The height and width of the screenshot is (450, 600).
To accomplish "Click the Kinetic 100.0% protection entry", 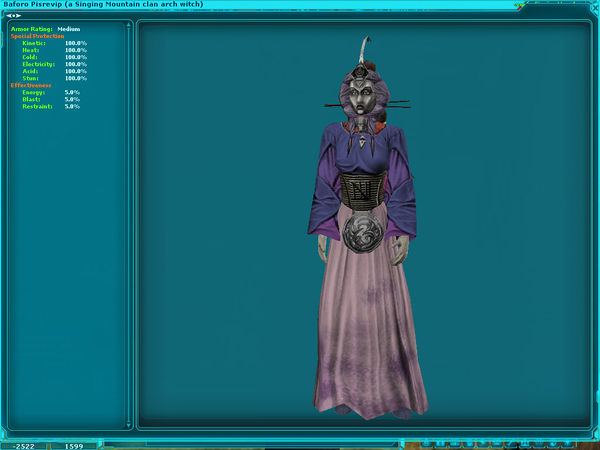I will (54, 43).
